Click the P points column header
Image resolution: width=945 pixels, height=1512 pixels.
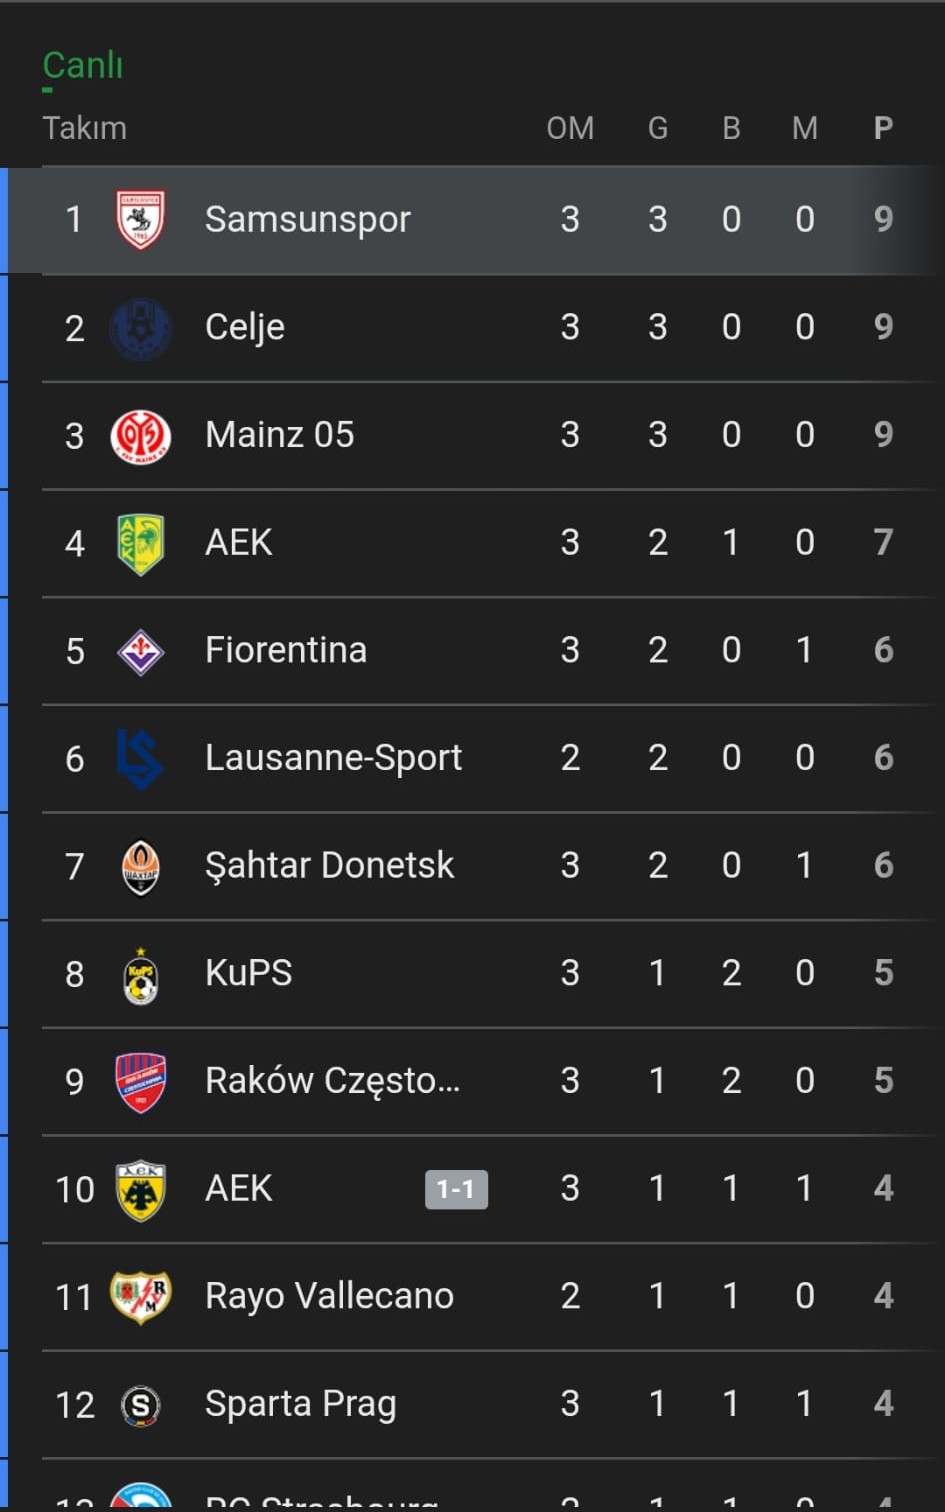883,128
